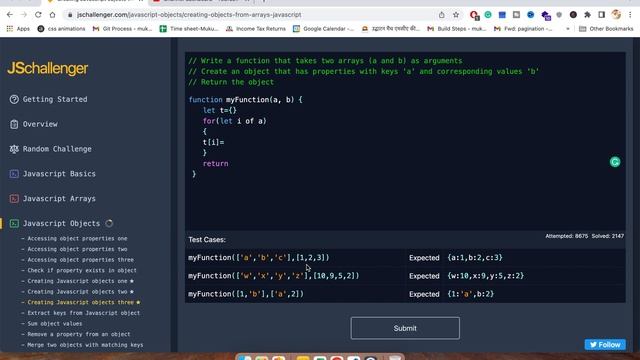Click the Javascript Arrays terminal icon
This screenshot has width=640, height=360.
pyautogui.click(x=14, y=199)
